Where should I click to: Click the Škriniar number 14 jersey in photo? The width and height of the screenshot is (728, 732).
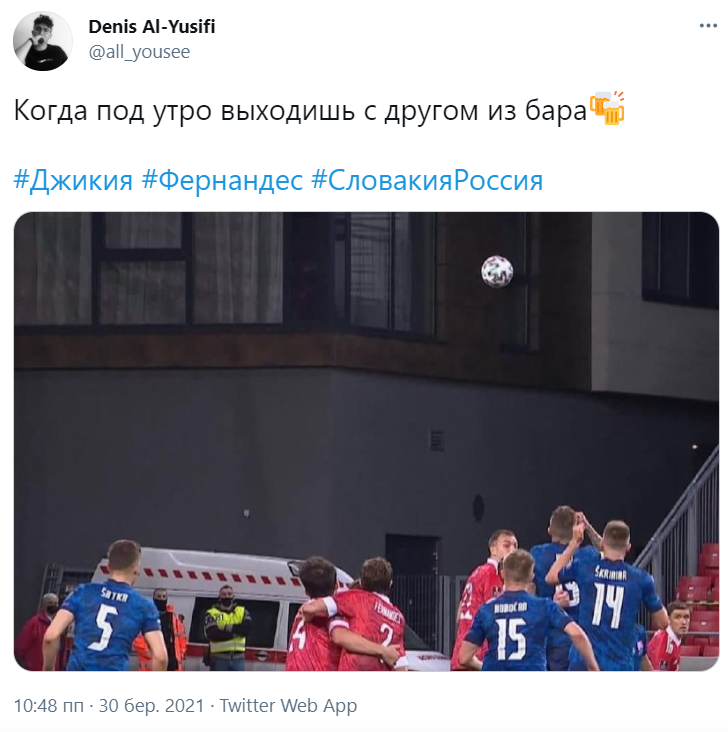pos(609,609)
